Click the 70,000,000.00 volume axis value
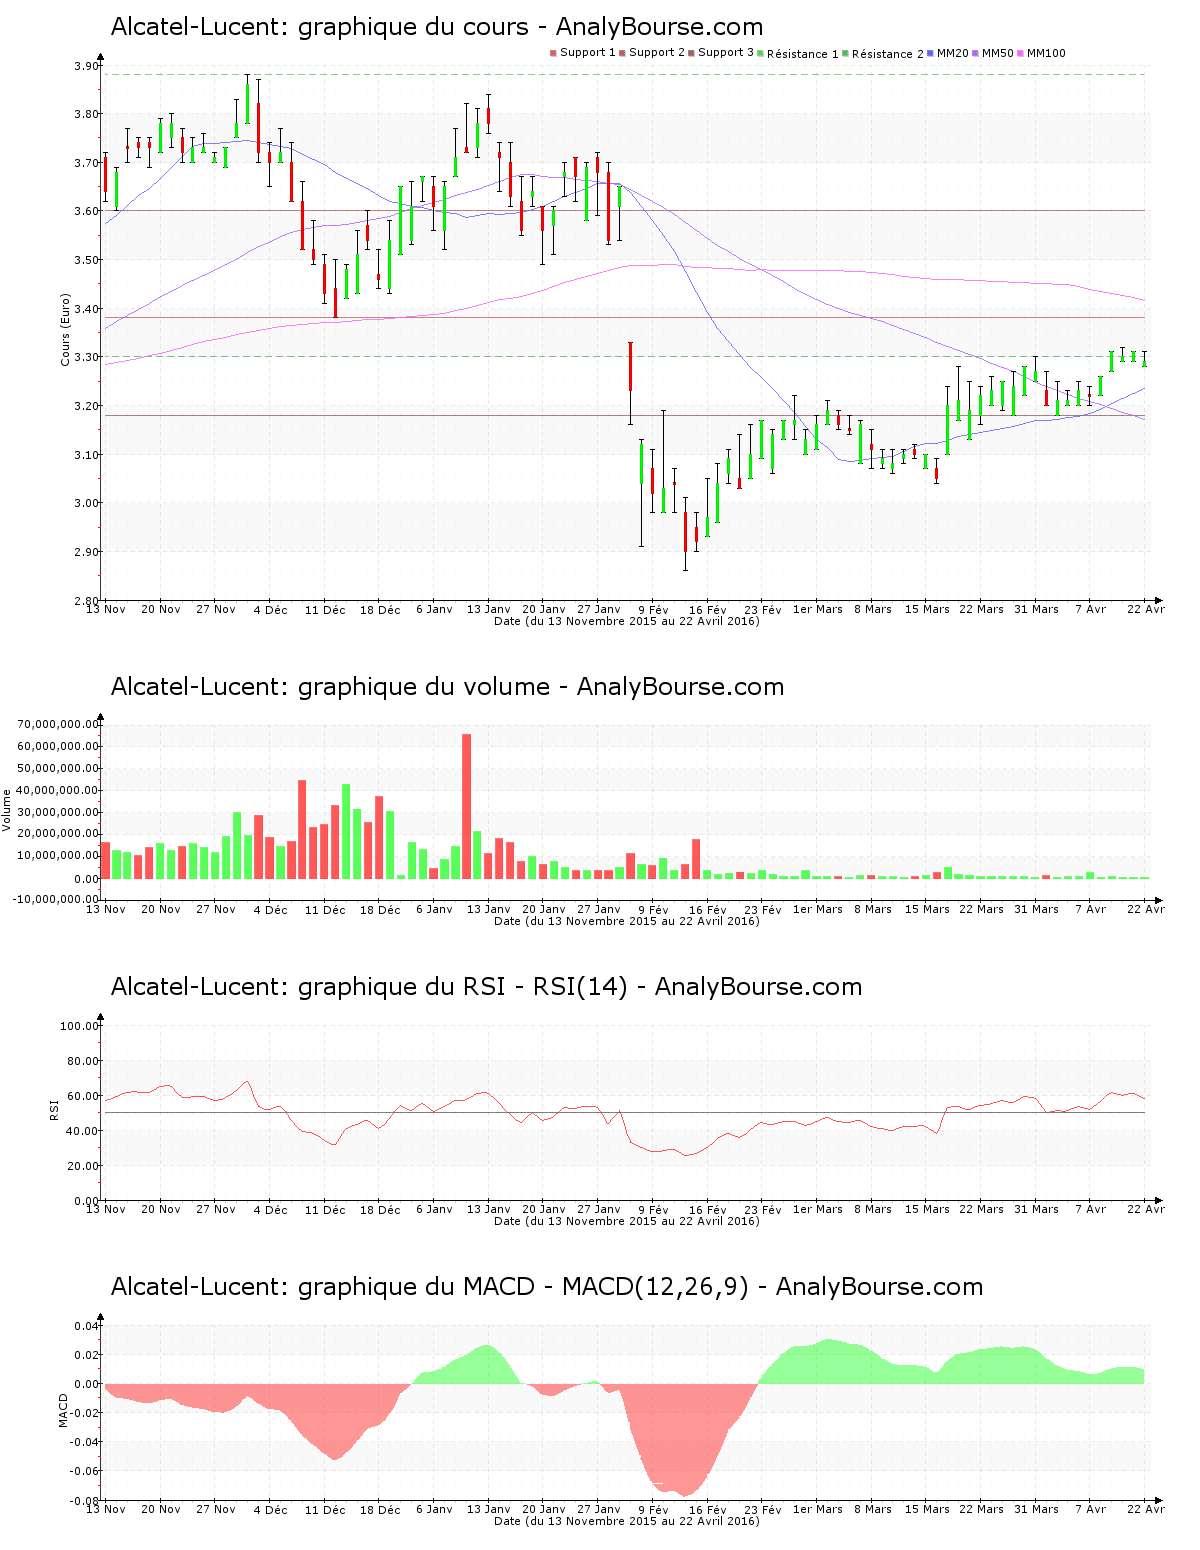The height and width of the screenshot is (1550, 1200). click(x=58, y=724)
